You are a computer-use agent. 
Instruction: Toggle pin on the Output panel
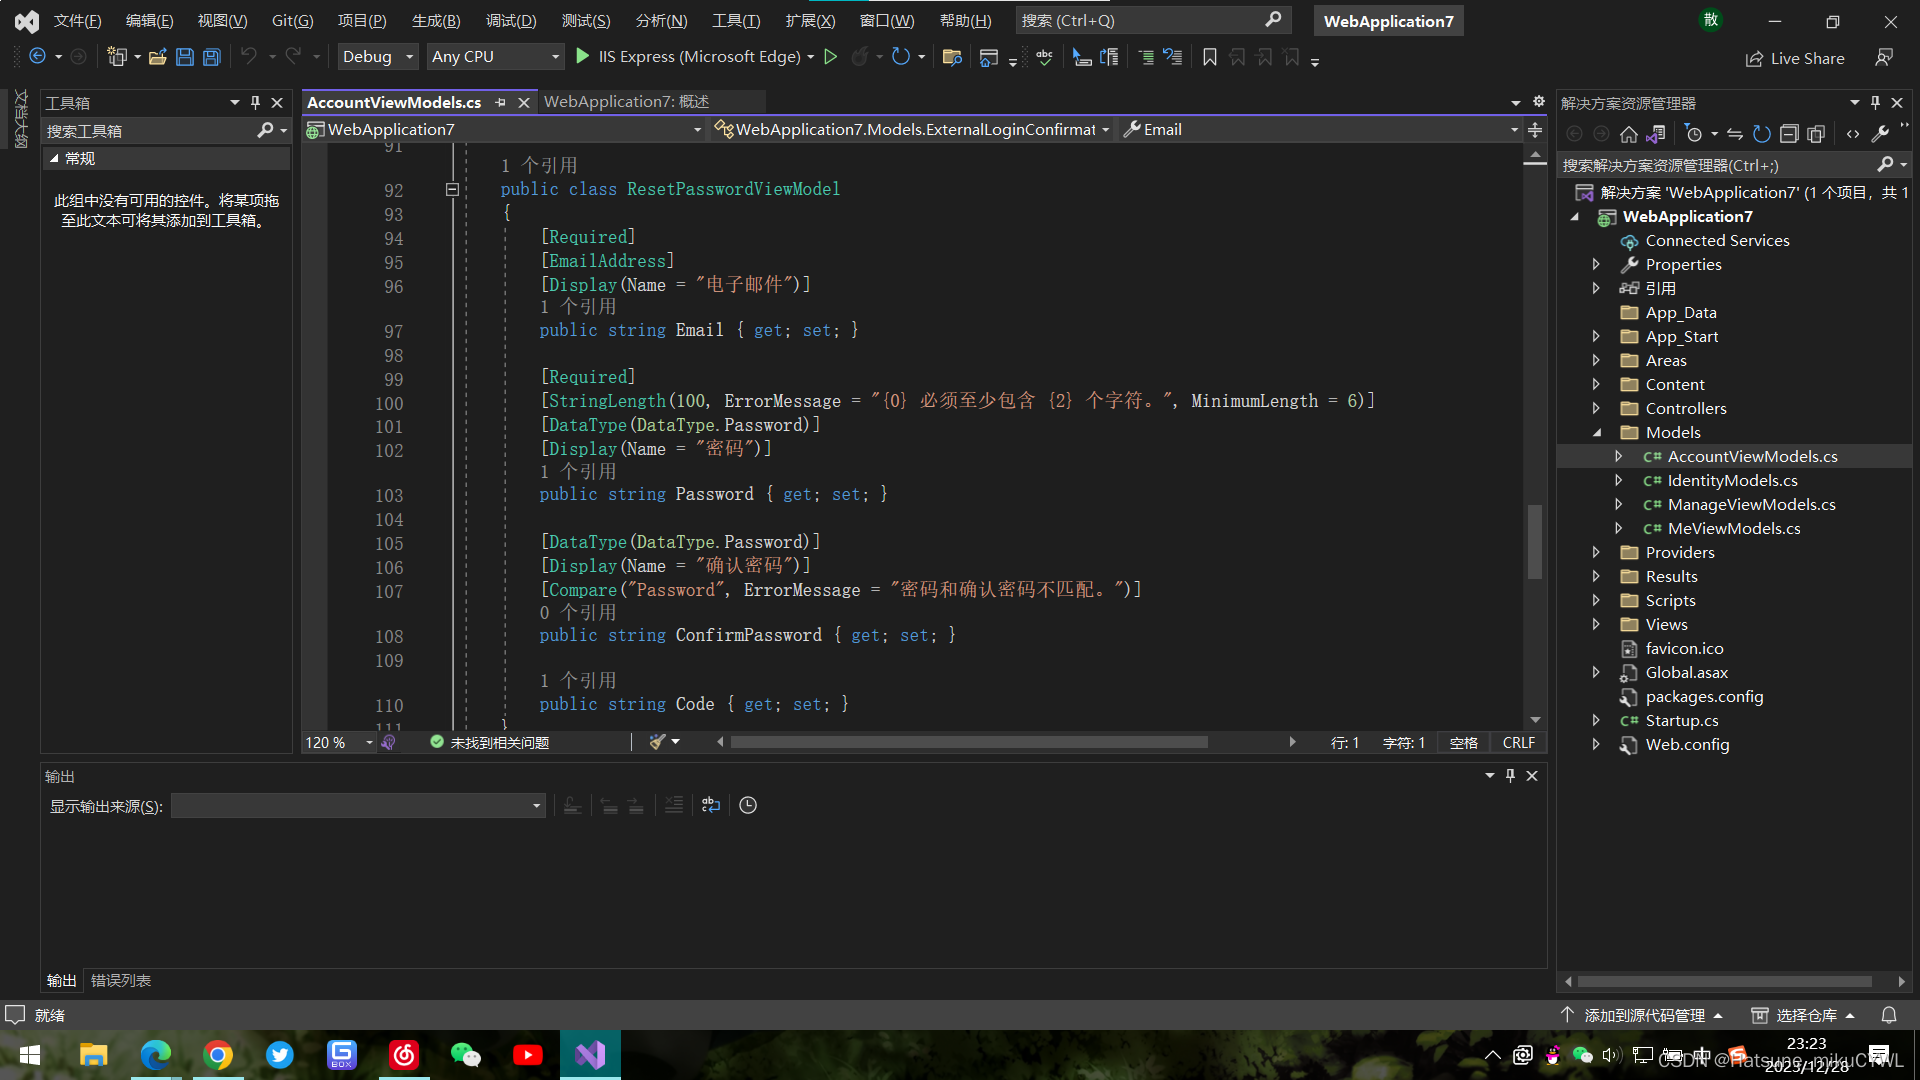(x=1510, y=776)
